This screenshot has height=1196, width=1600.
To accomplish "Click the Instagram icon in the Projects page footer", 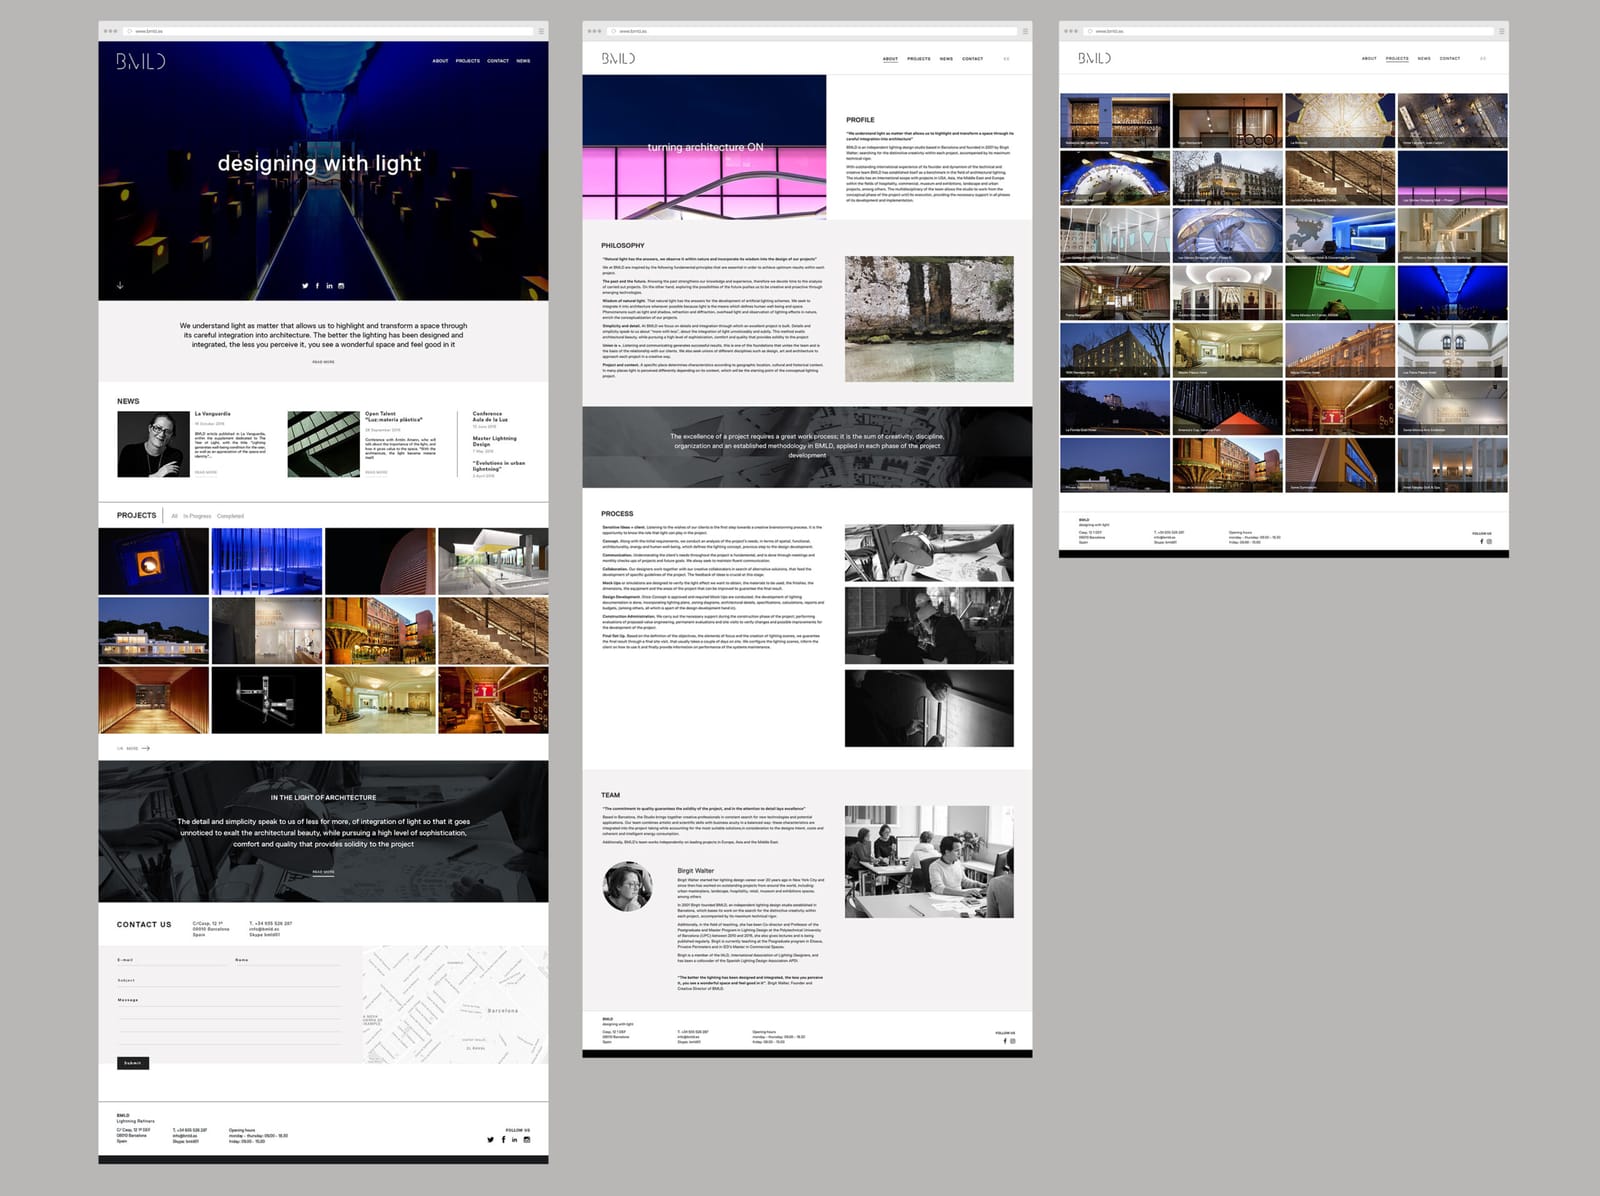I will 1489,541.
